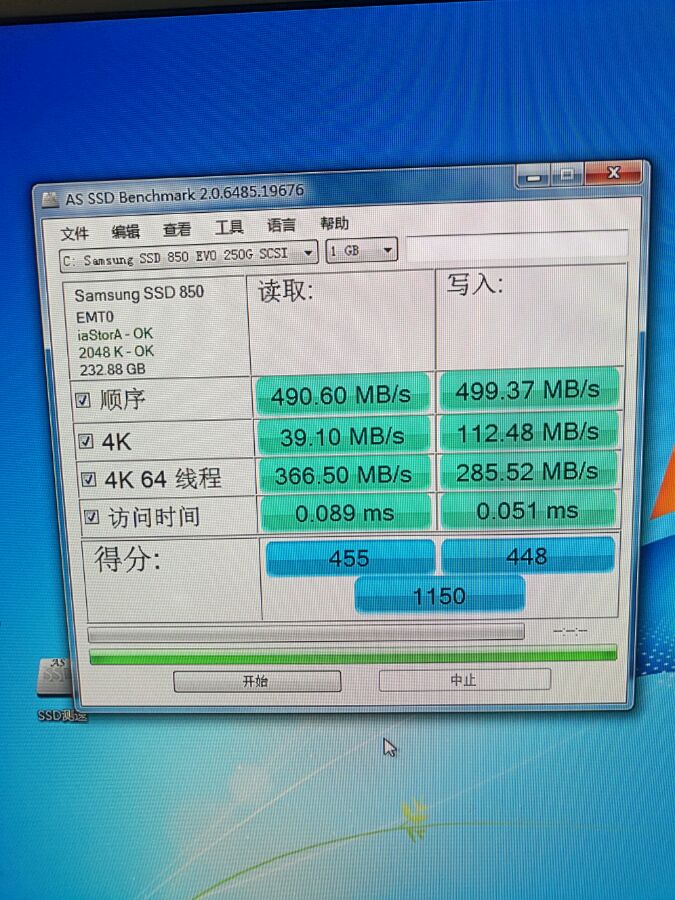The height and width of the screenshot is (900, 675).
Task: Click the 0.089 ms read access time
Action: pos(345,513)
